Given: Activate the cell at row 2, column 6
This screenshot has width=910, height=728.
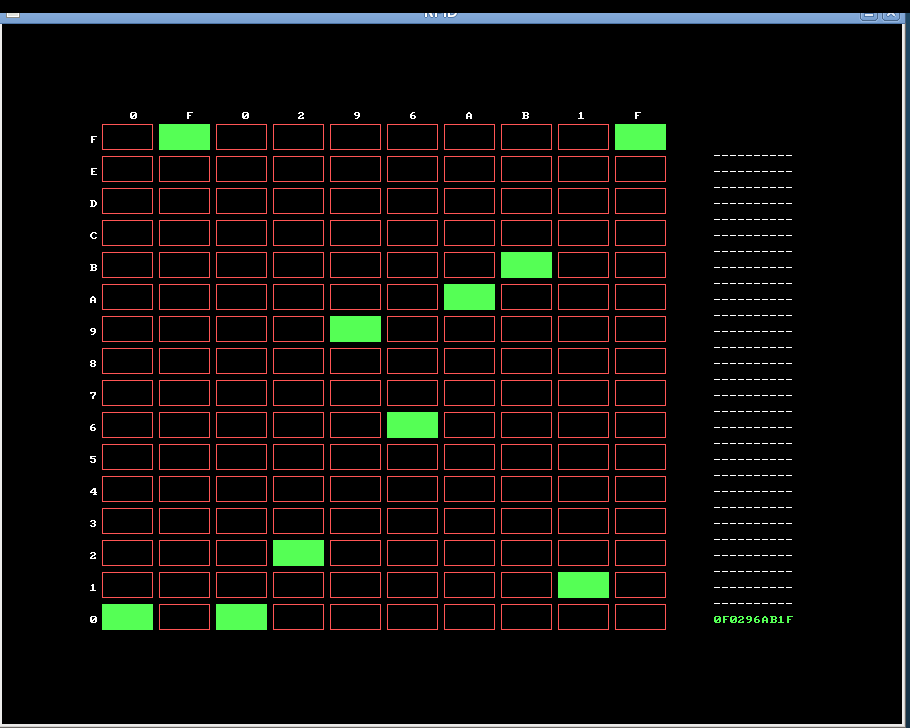Looking at the screenshot, I should pyautogui.click(x=413, y=553).
